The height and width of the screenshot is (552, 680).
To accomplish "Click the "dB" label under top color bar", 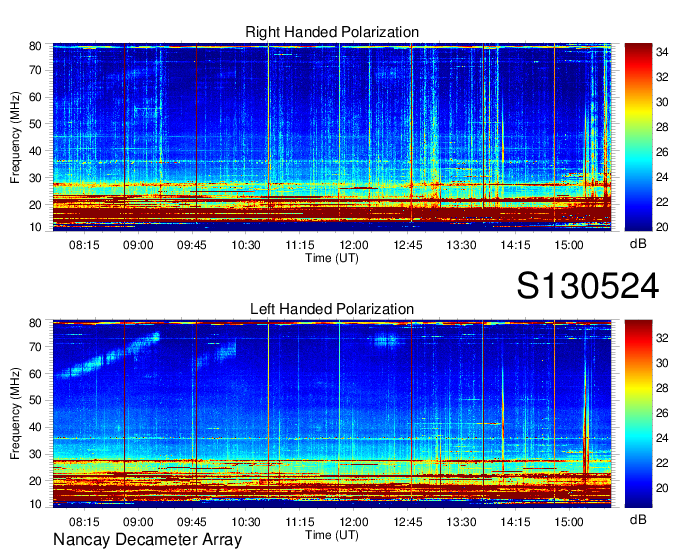I will point(638,244).
